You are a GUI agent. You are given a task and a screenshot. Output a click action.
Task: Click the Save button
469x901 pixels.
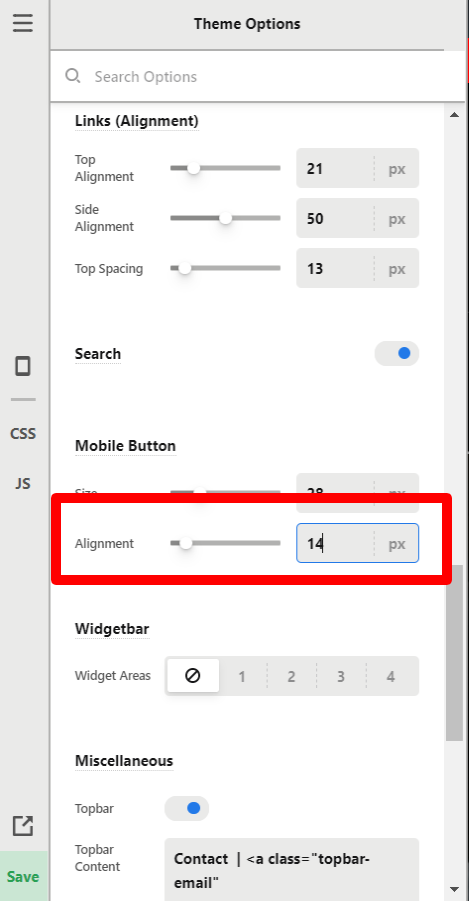[24, 876]
